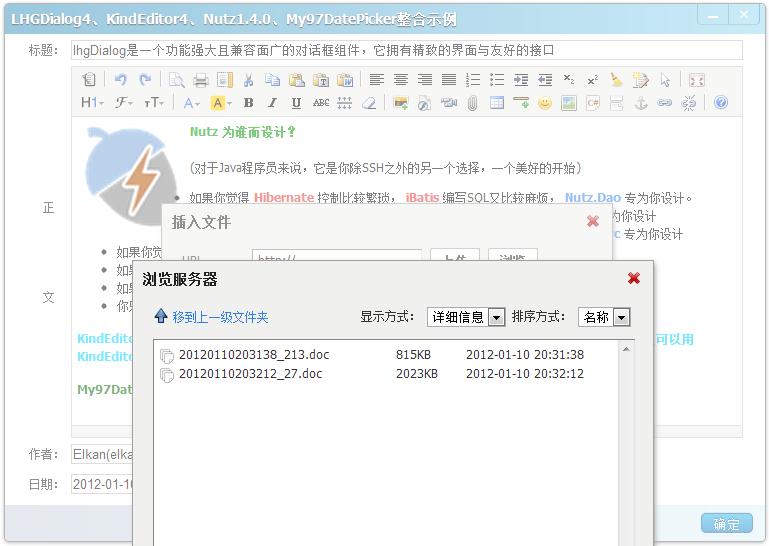Open the H1 heading format dropdown
The width and height of the screenshot is (769, 546).
pyautogui.click(x=93, y=103)
